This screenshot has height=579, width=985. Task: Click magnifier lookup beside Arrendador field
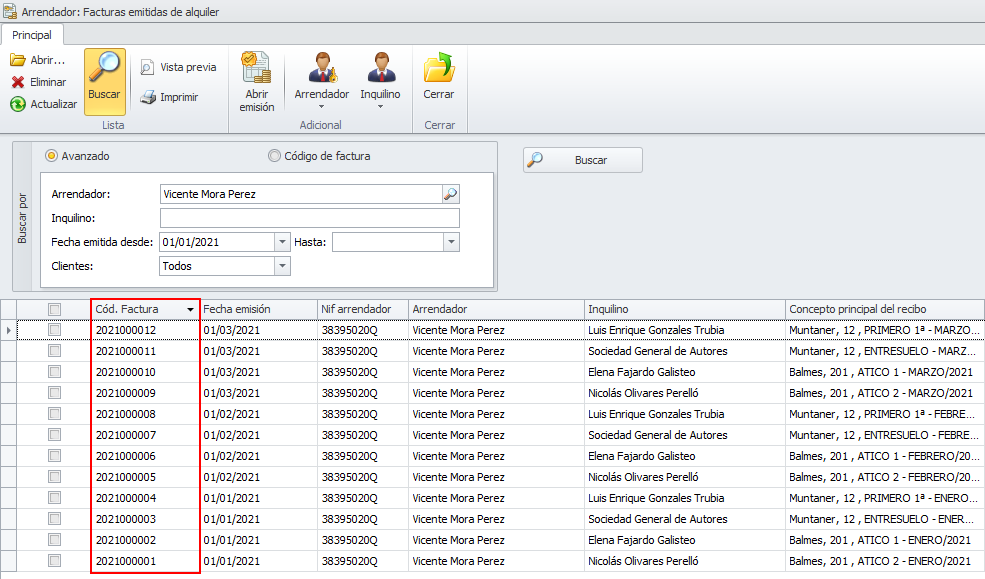pos(451,194)
